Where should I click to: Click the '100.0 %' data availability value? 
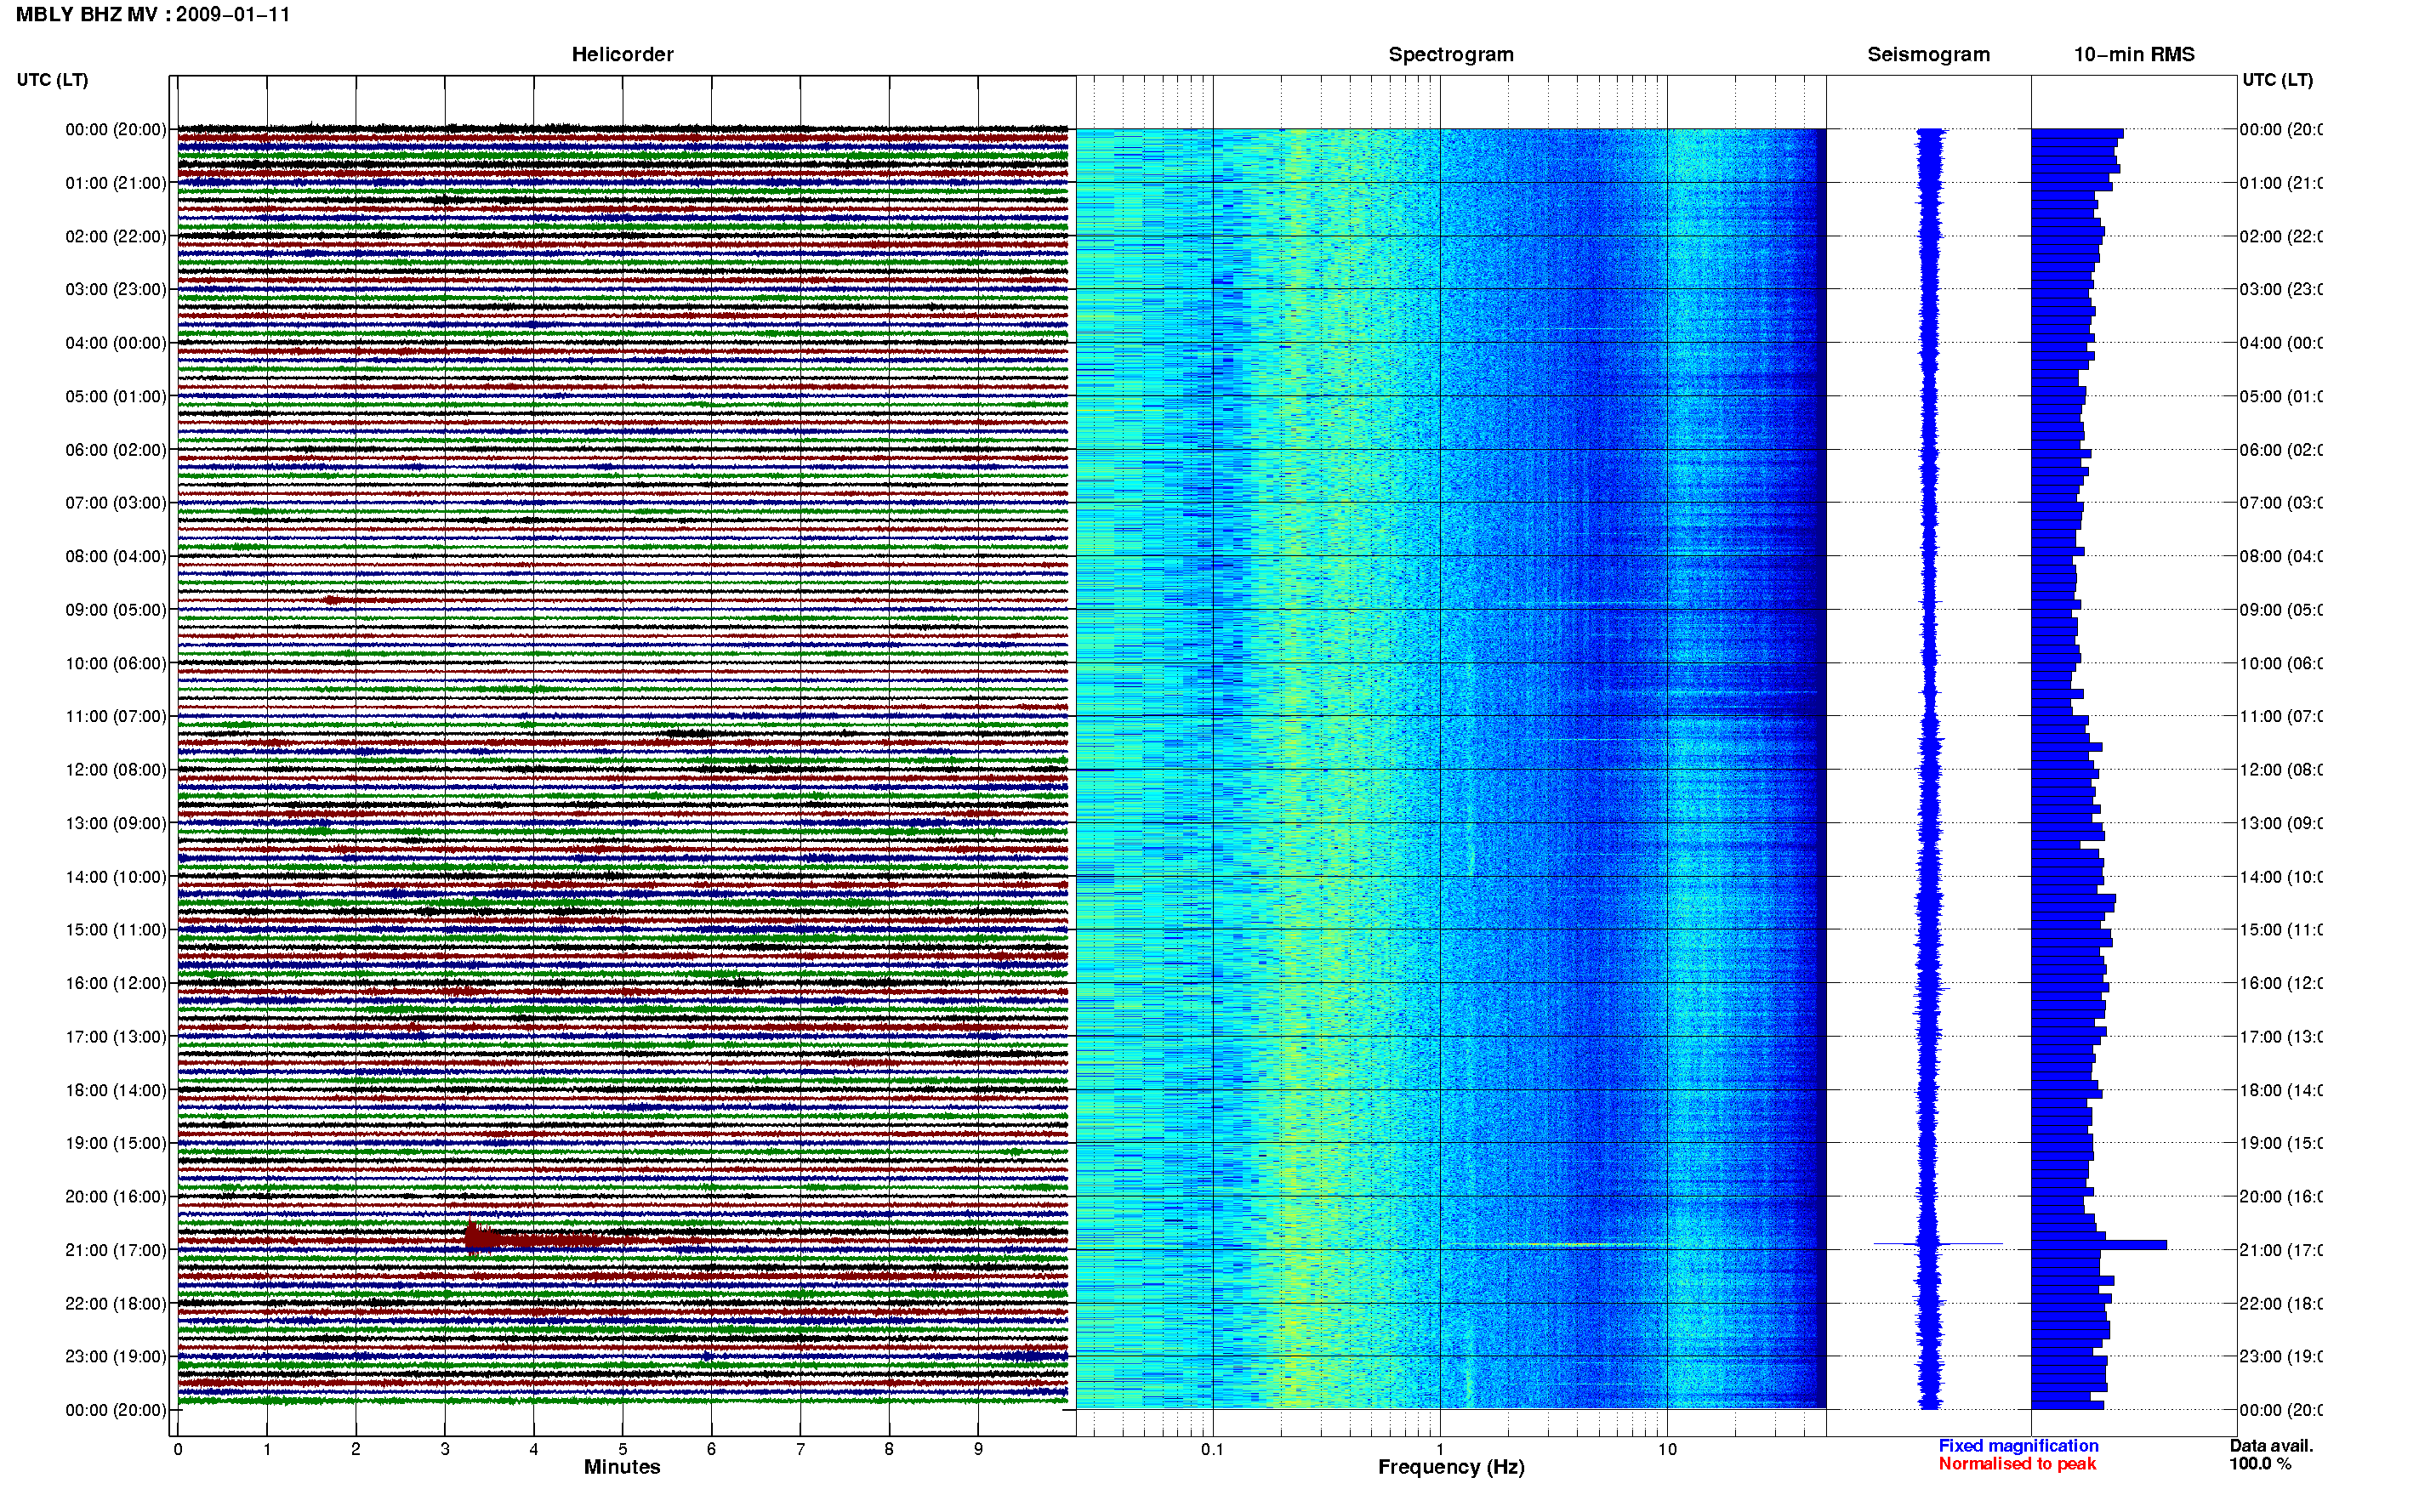(x=2260, y=1464)
